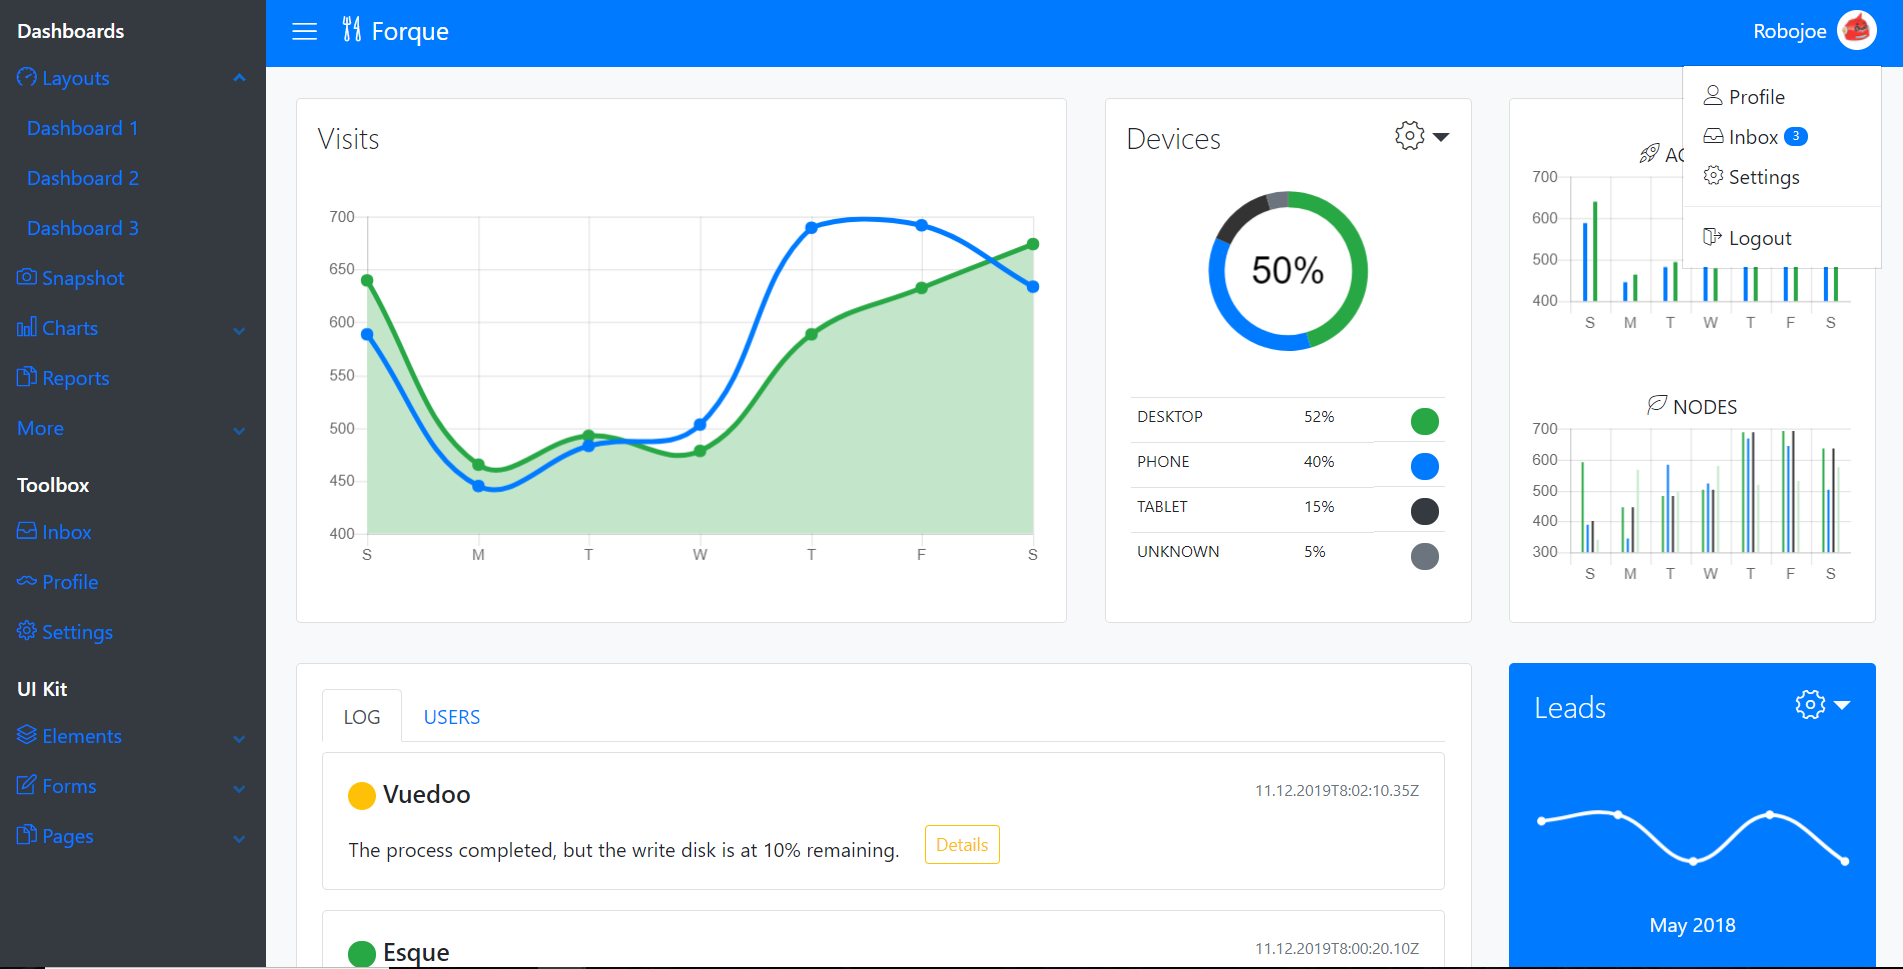Click the Forque fork-and-knife logo icon
1903x969 pixels.
(351, 30)
